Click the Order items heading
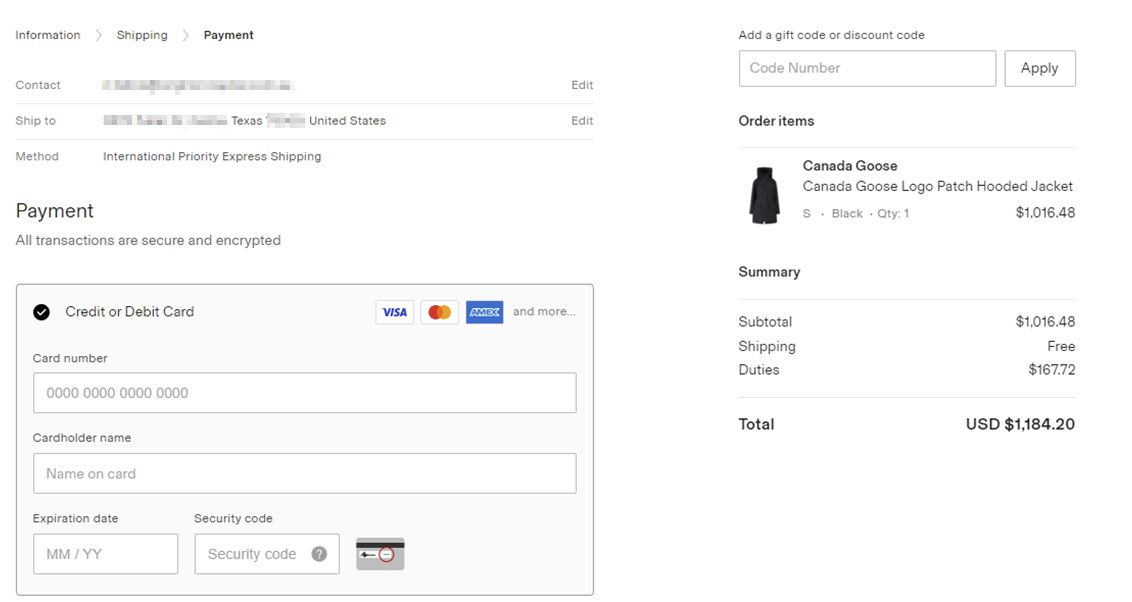This screenshot has width=1132, height=602. point(776,121)
